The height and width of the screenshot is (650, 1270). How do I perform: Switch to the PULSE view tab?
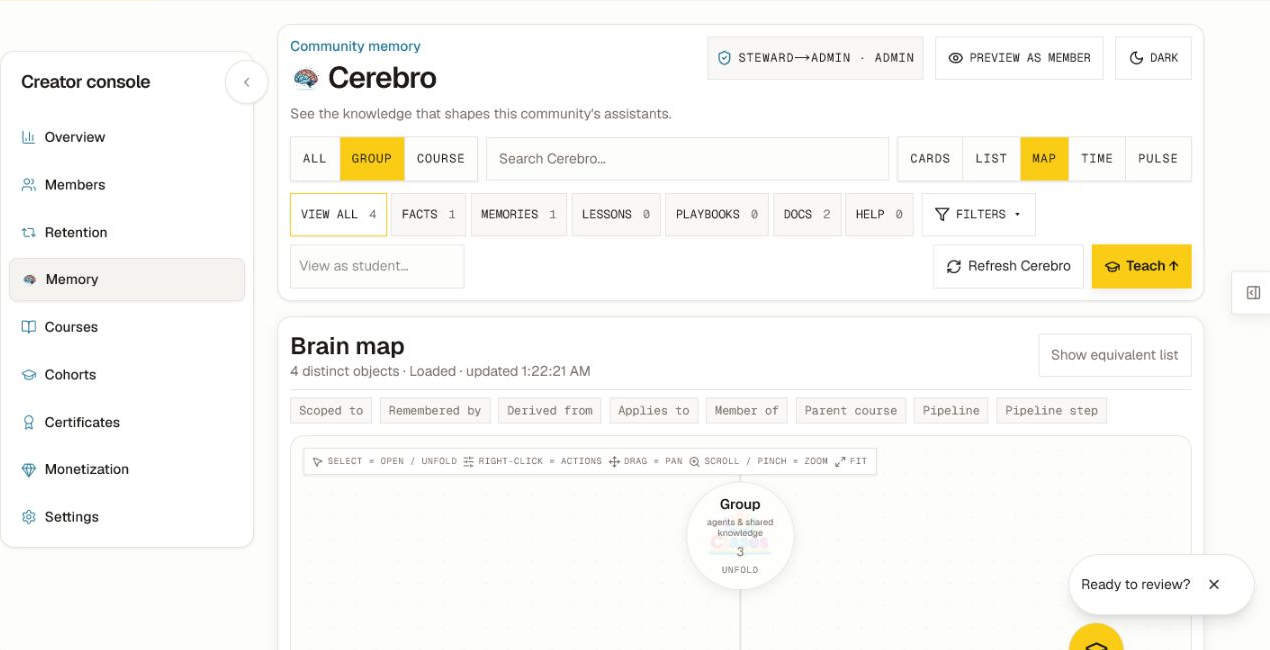point(1158,158)
